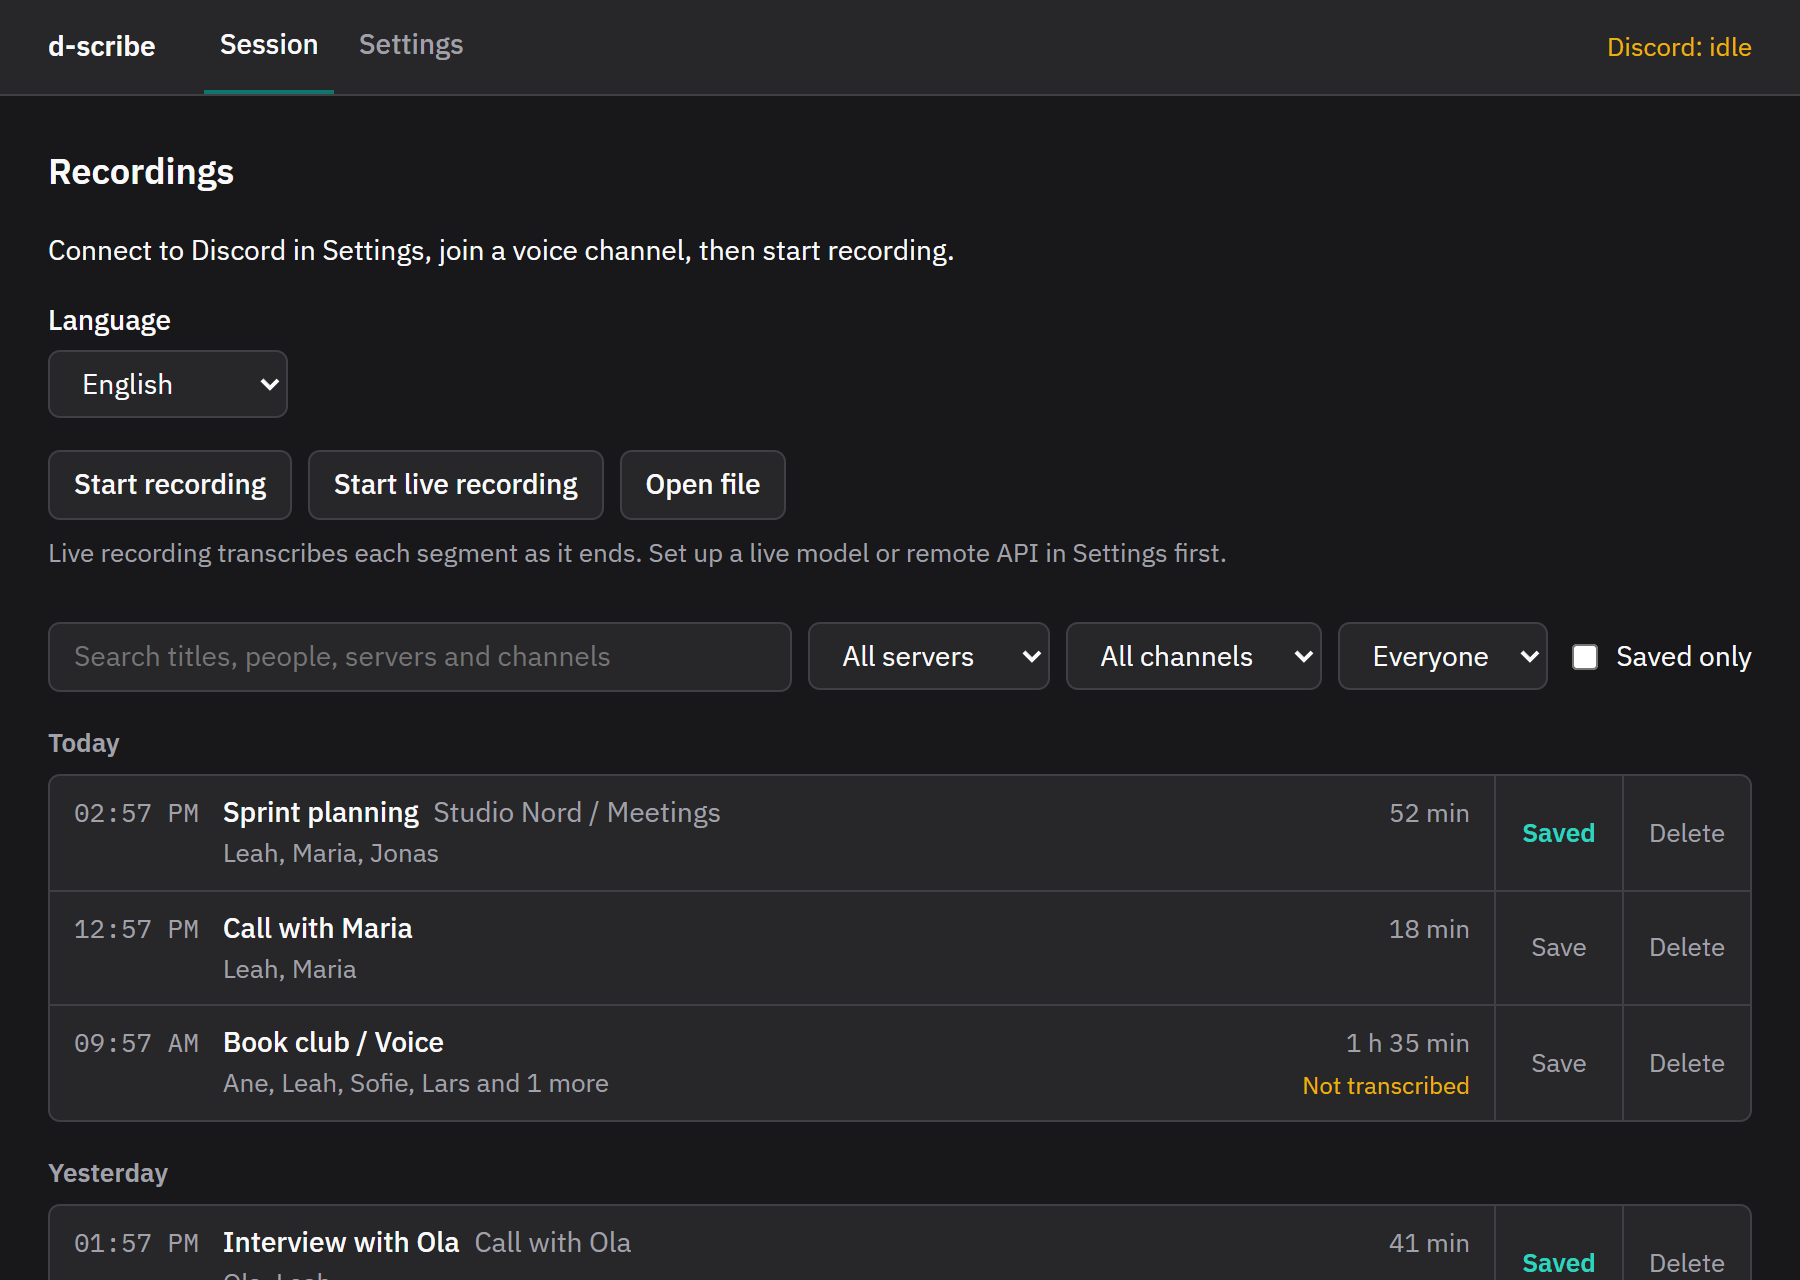Save the Book club / Voice recording
This screenshot has width=1800, height=1280.
click(1558, 1063)
